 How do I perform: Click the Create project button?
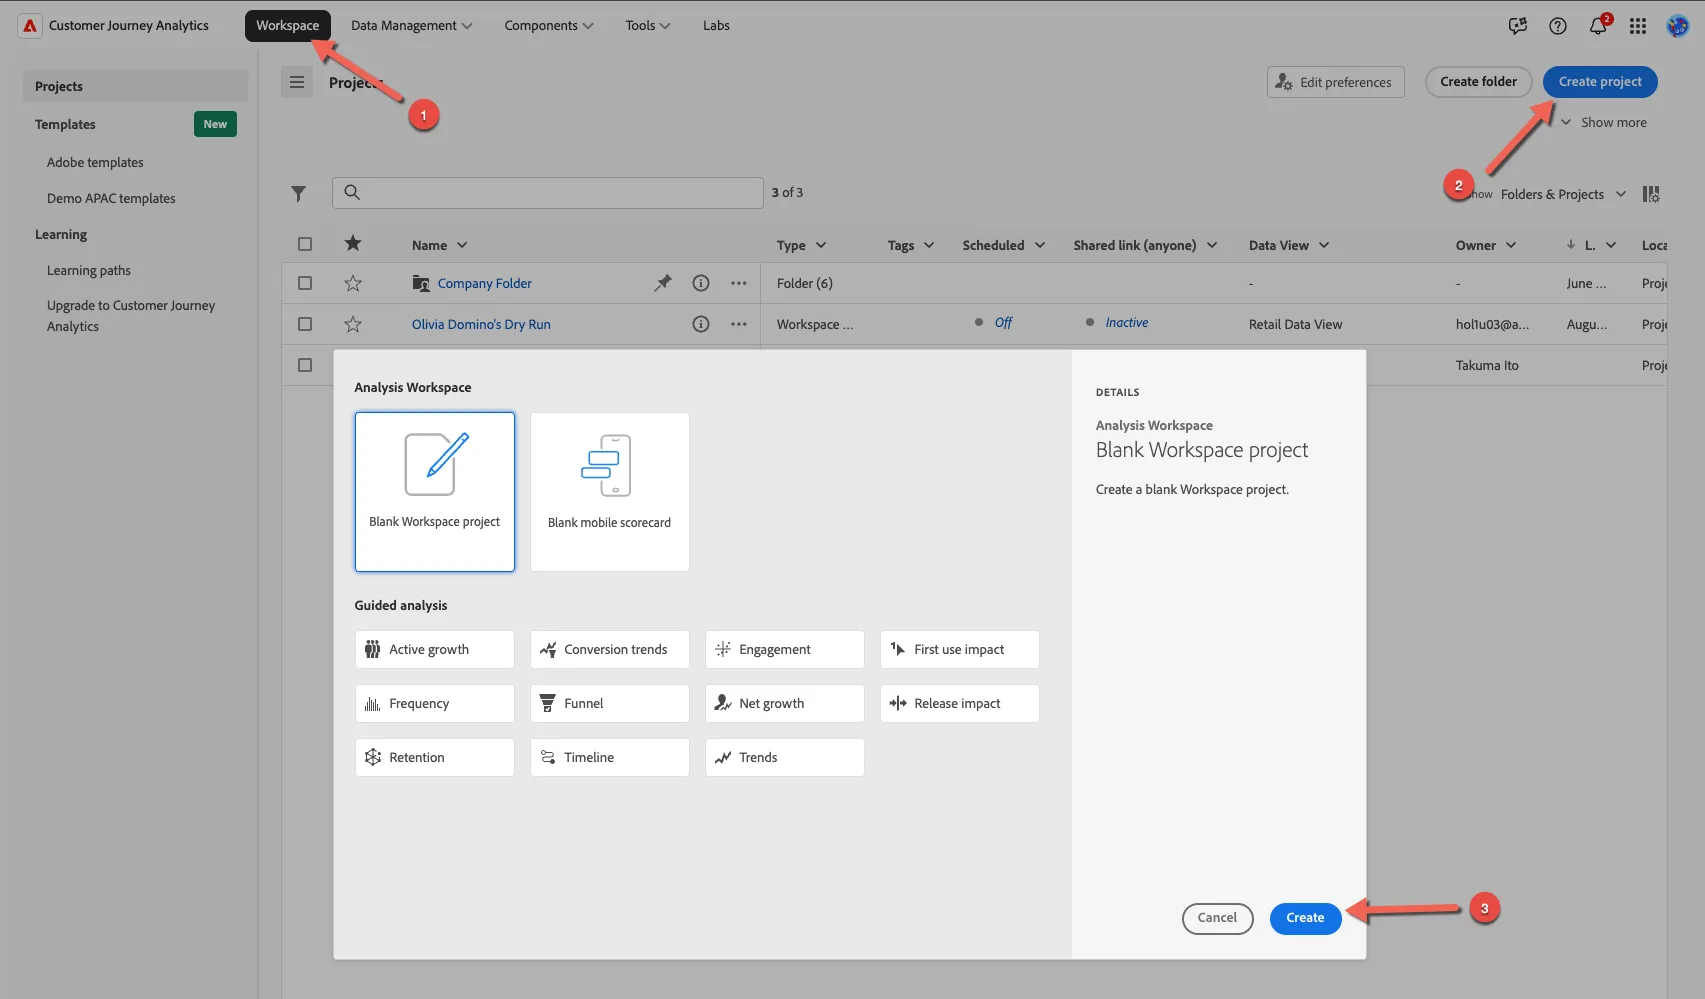click(1600, 82)
